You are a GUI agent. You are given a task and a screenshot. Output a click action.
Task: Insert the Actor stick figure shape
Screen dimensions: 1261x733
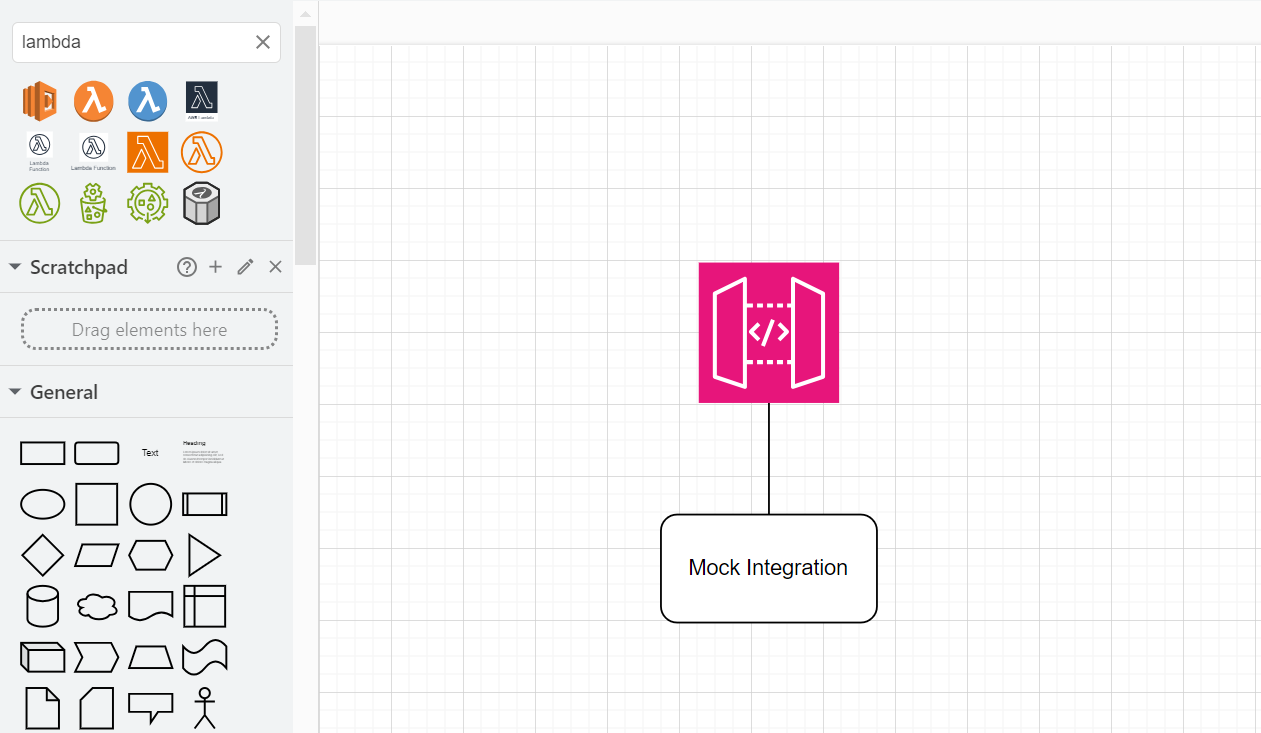tap(205, 708)
